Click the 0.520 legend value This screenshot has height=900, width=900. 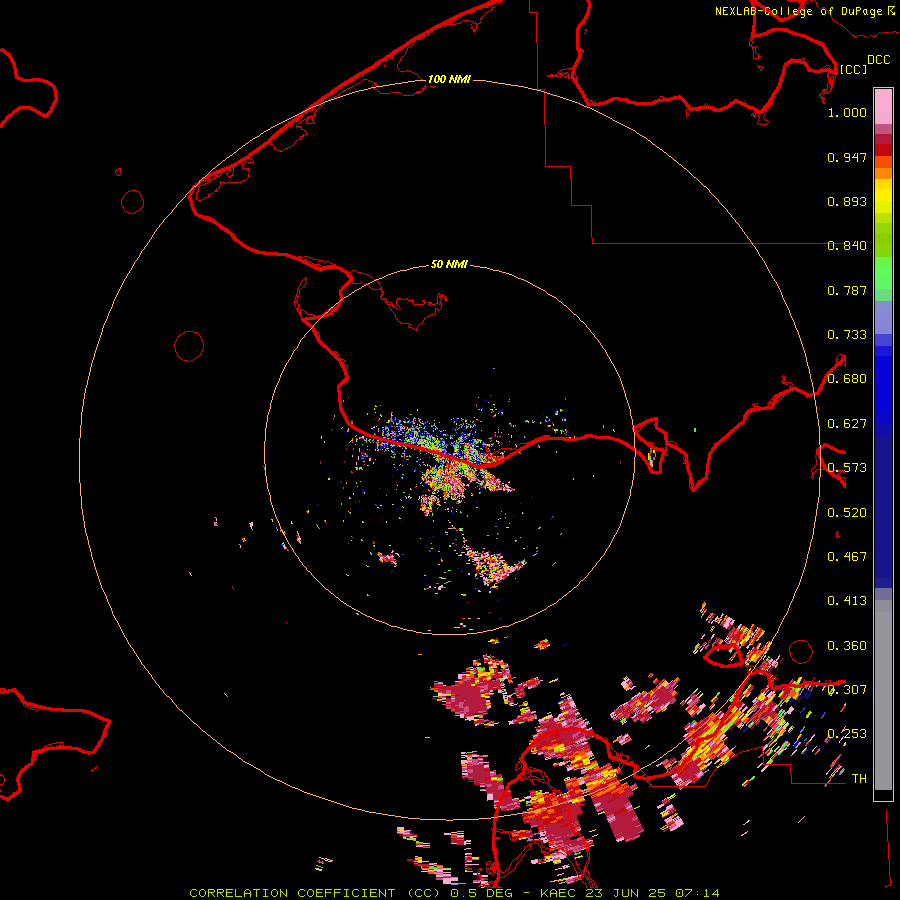click(847, 513)
